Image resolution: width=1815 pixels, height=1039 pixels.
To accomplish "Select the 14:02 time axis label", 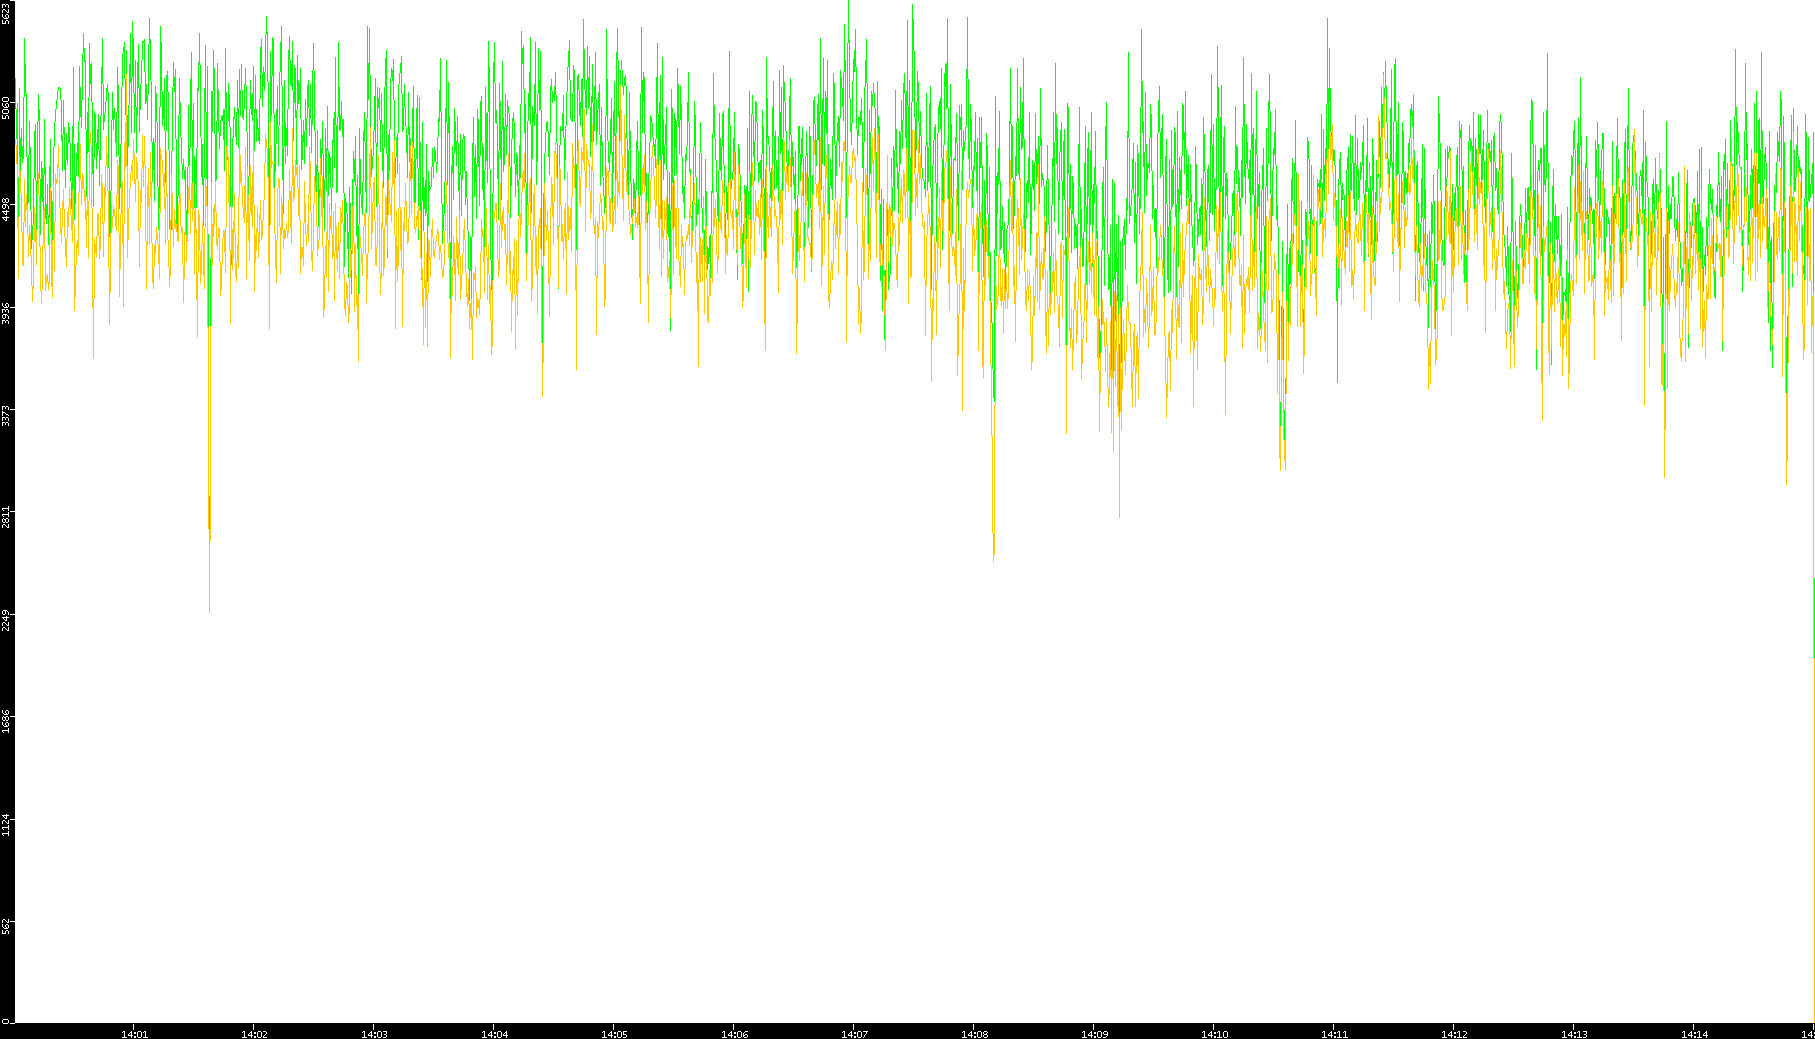I will [254, 1034].
